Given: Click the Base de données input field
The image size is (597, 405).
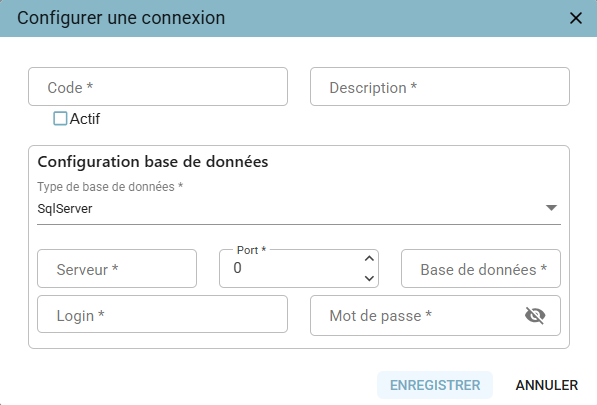Looking at the screenshot, I should [x=481, y=269].
